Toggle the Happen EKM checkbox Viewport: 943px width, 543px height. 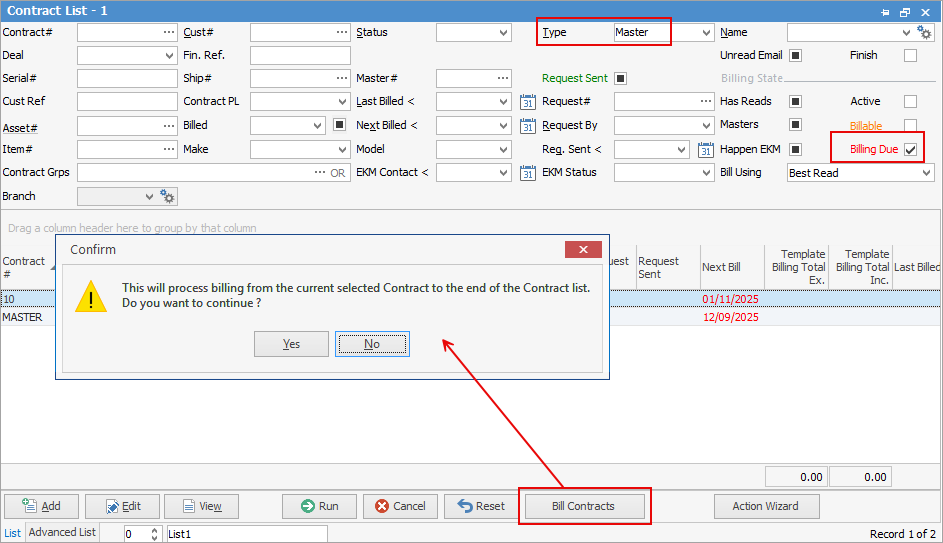coord(795,149)
